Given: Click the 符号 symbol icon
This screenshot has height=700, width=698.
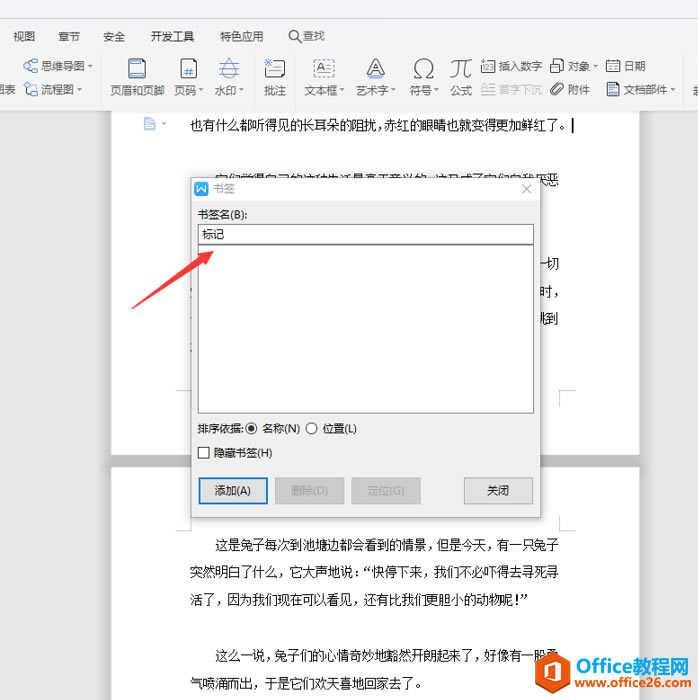Looking at the screenshot, I should (423, 69).
